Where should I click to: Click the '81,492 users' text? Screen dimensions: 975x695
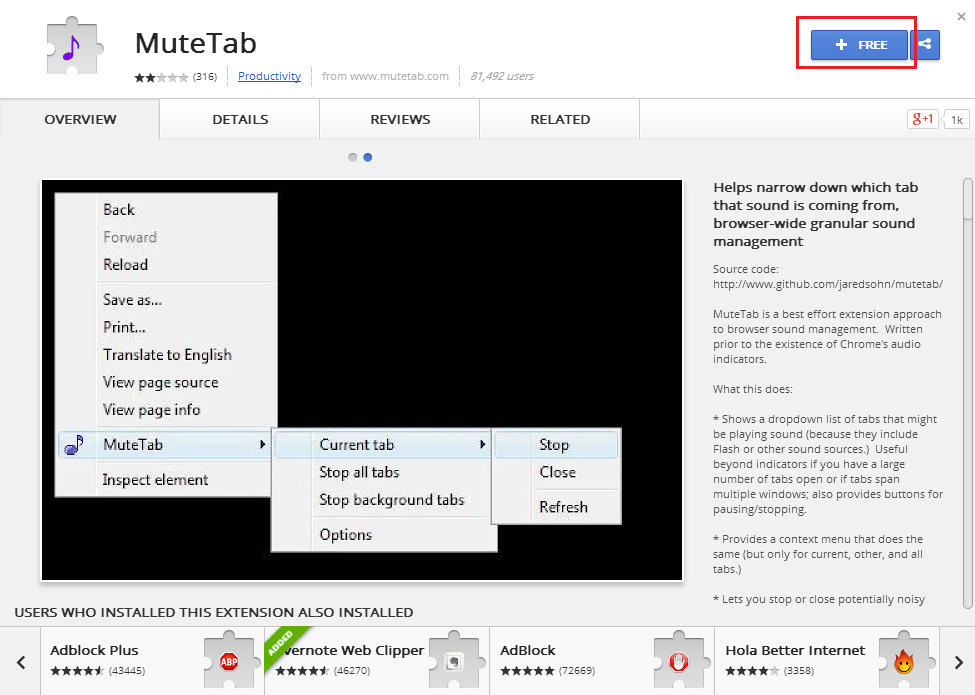(x=502, y=76)
